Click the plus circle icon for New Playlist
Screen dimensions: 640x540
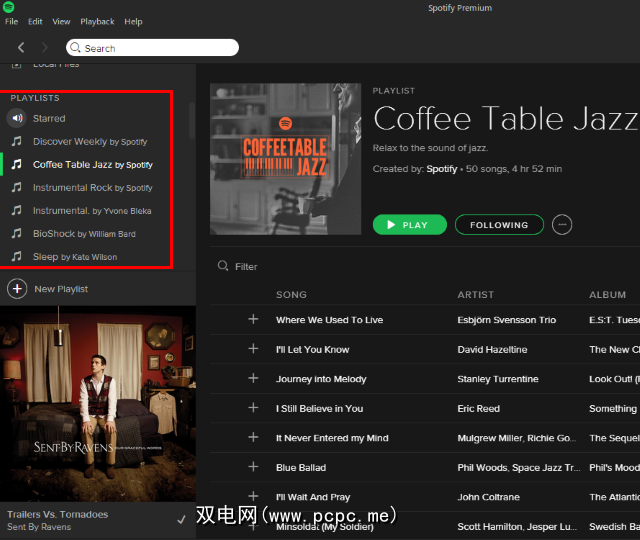click(17, 289)
